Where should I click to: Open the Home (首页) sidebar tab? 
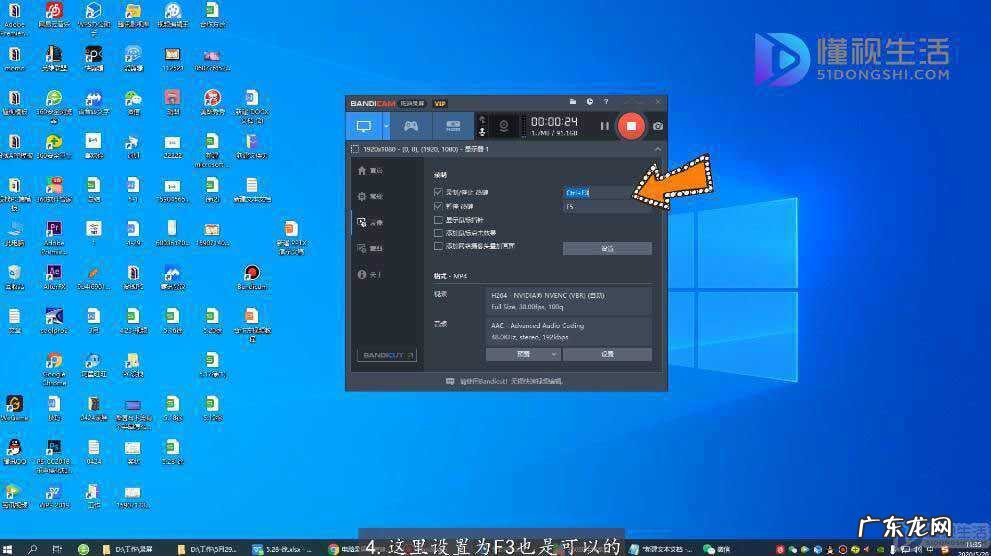click(x=370, y=171)
